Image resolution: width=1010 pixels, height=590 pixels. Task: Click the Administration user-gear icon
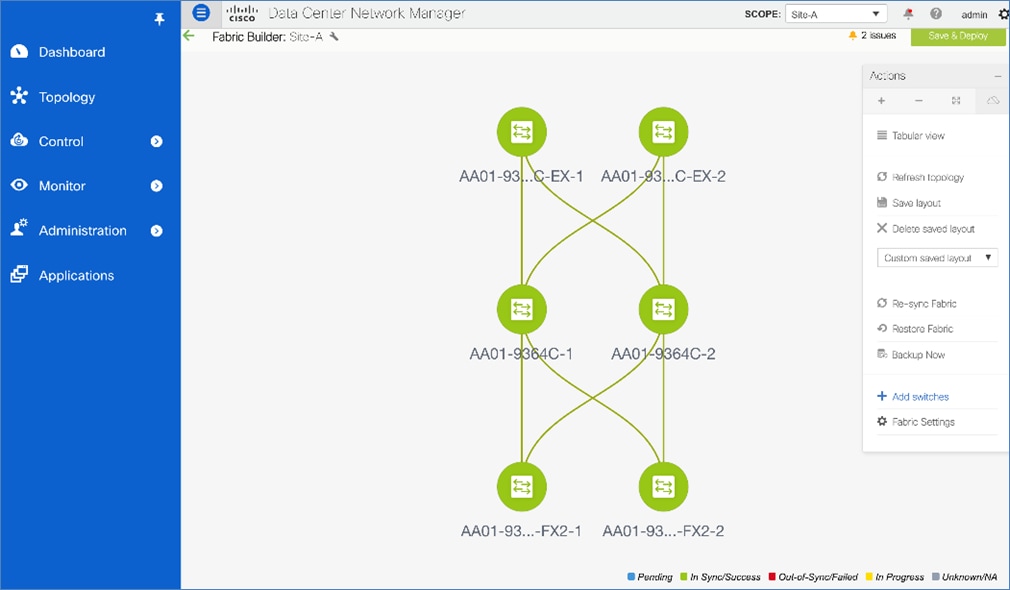19,227
